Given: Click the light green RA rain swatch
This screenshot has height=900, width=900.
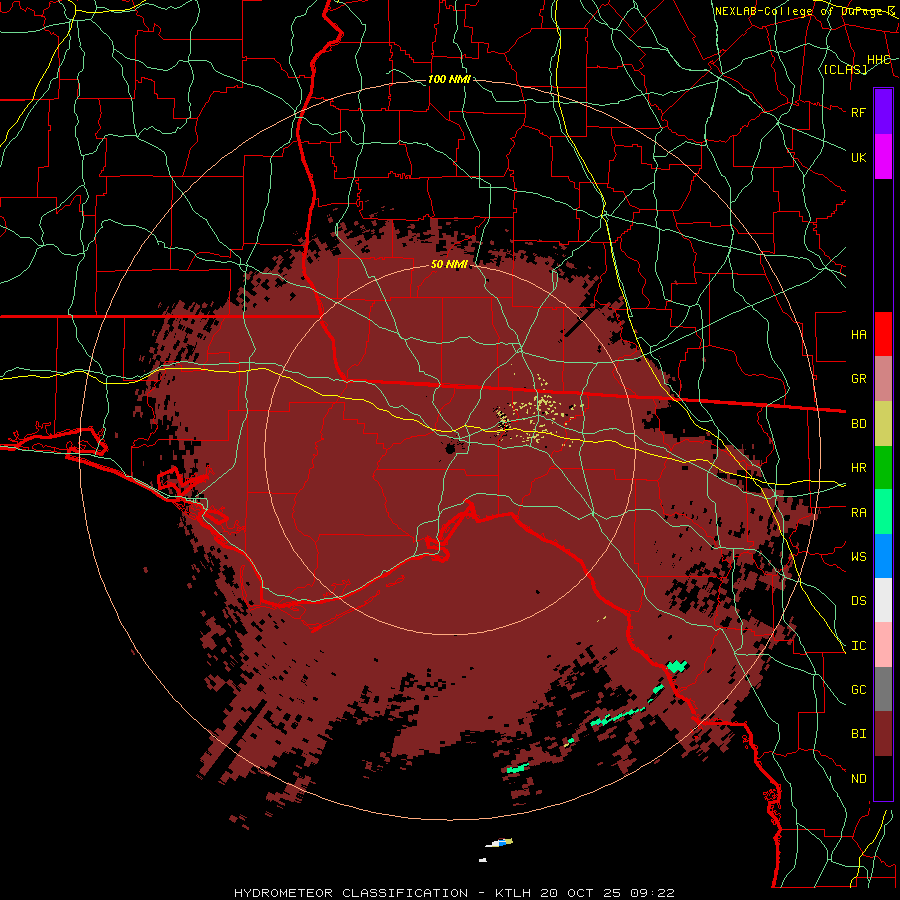Looking at the screenshot, I should [x=883, y=512].
